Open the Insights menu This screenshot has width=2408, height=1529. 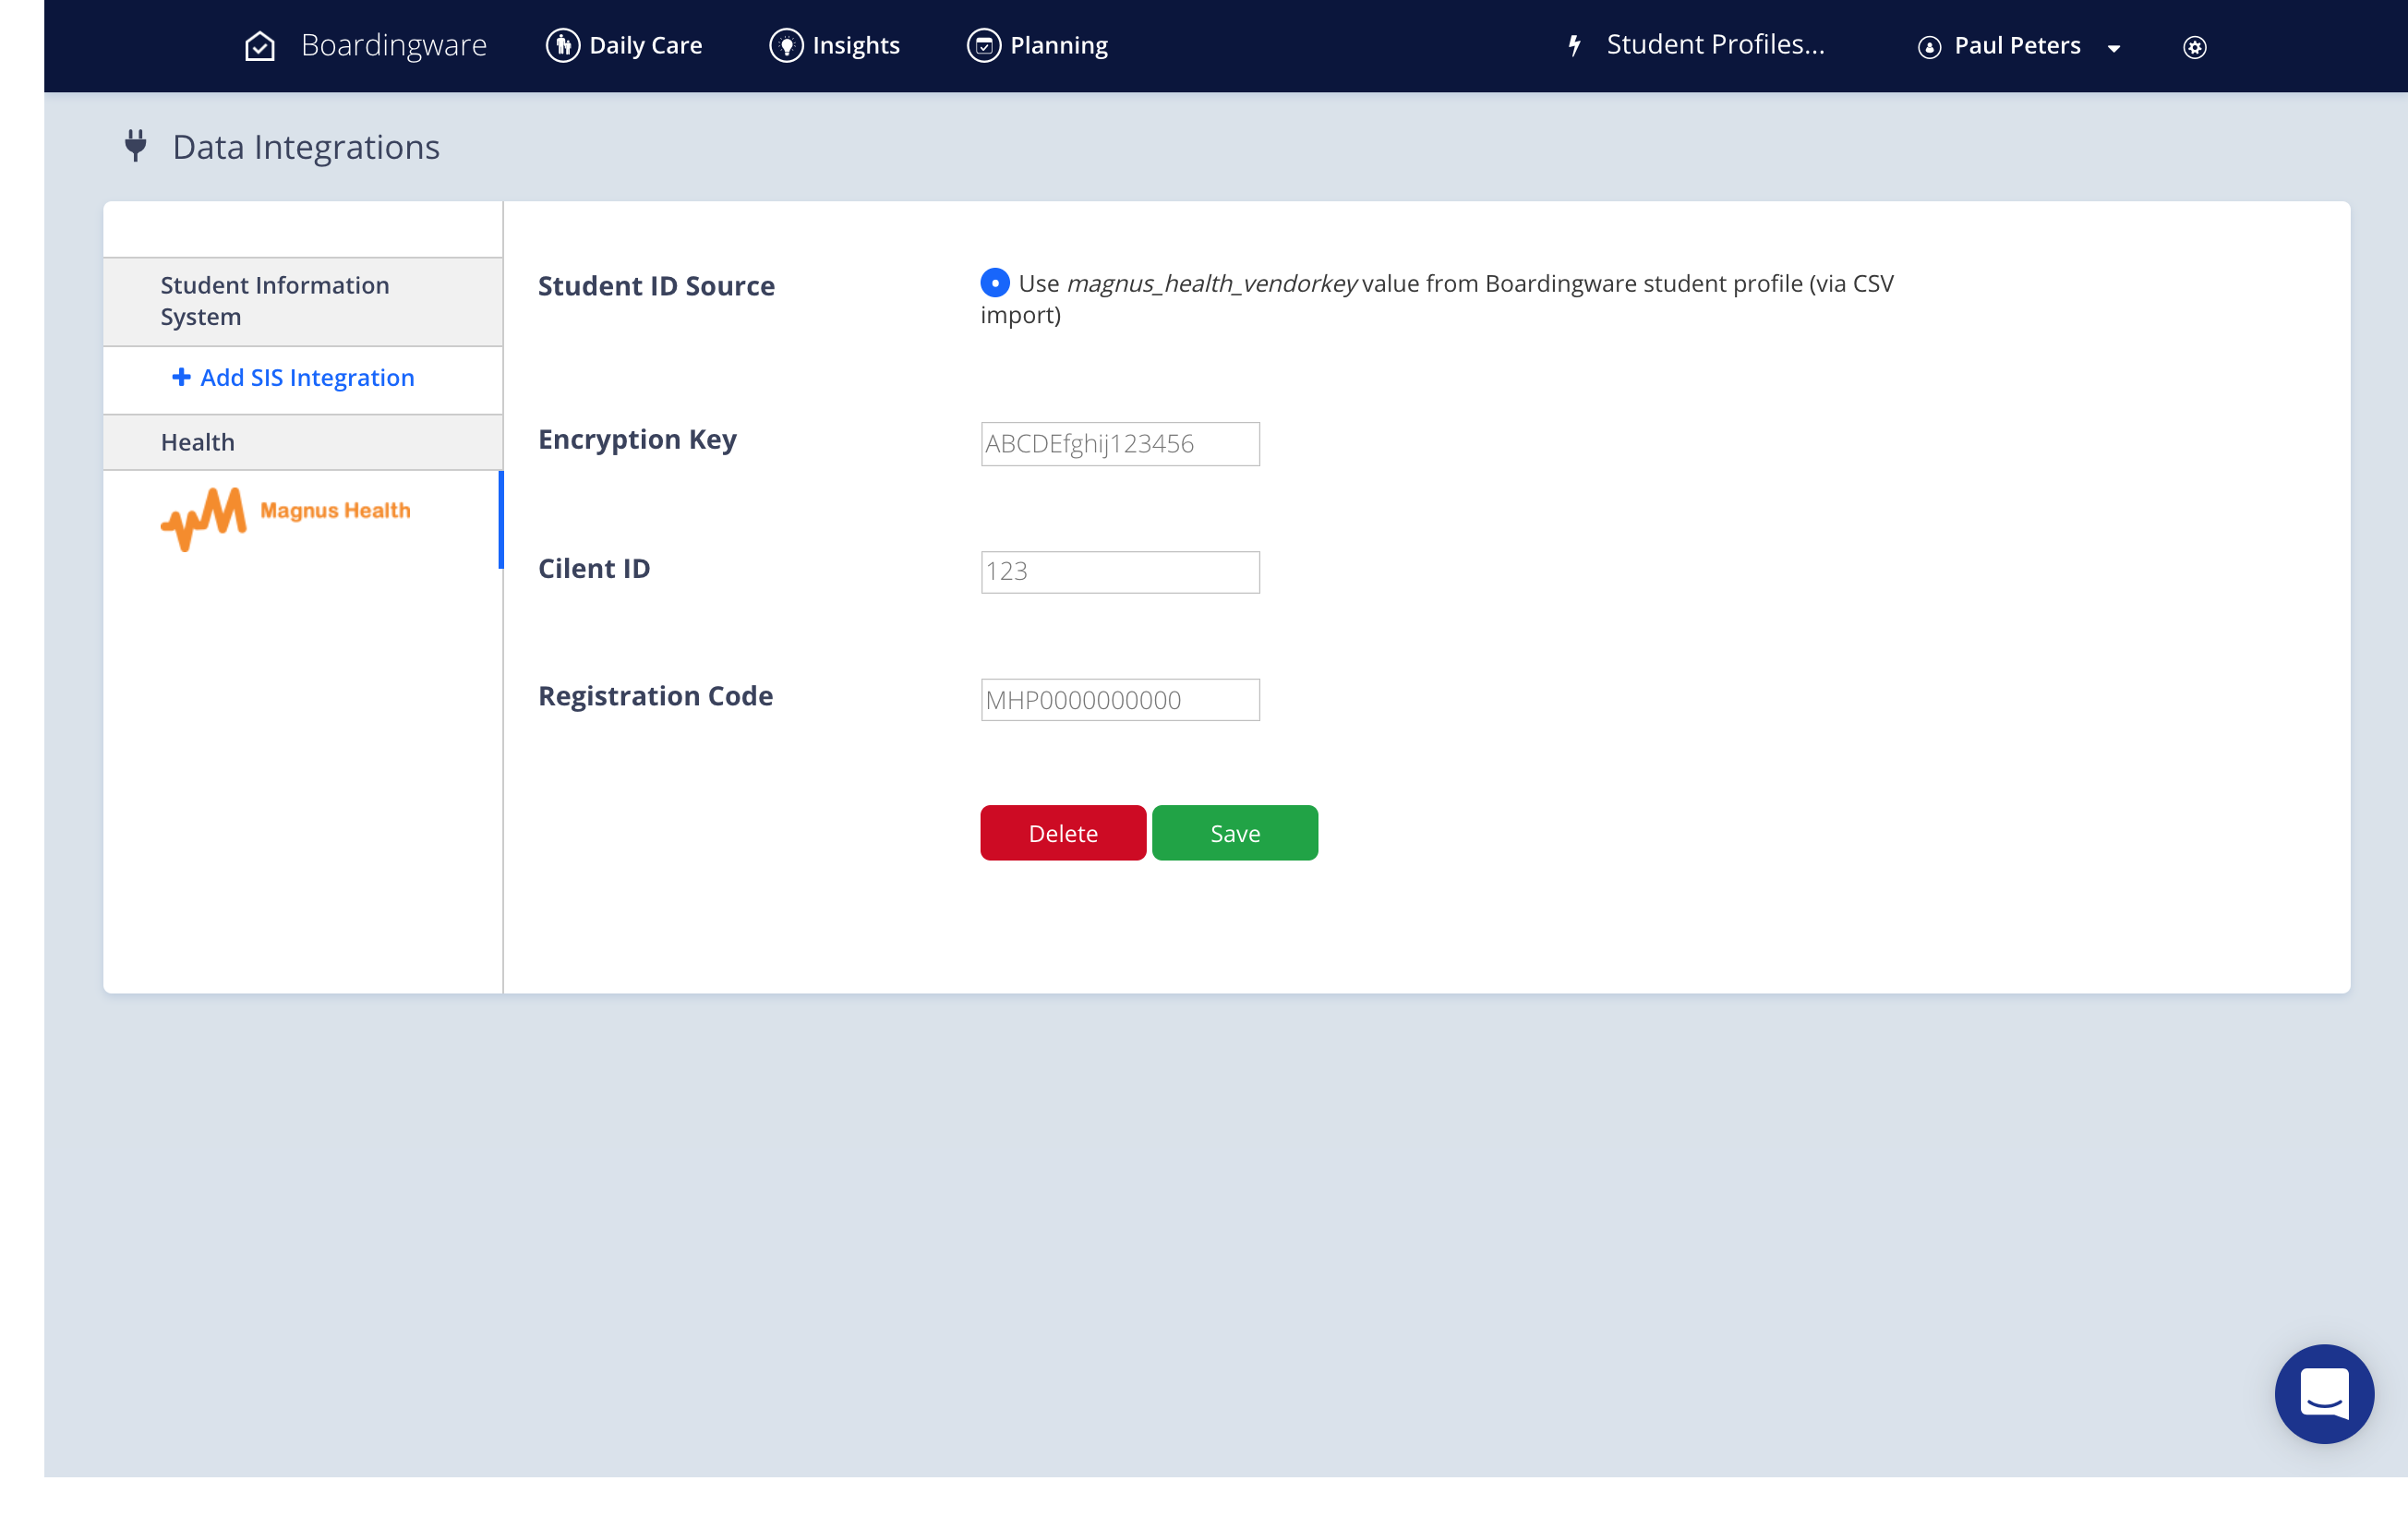point(855,46)
